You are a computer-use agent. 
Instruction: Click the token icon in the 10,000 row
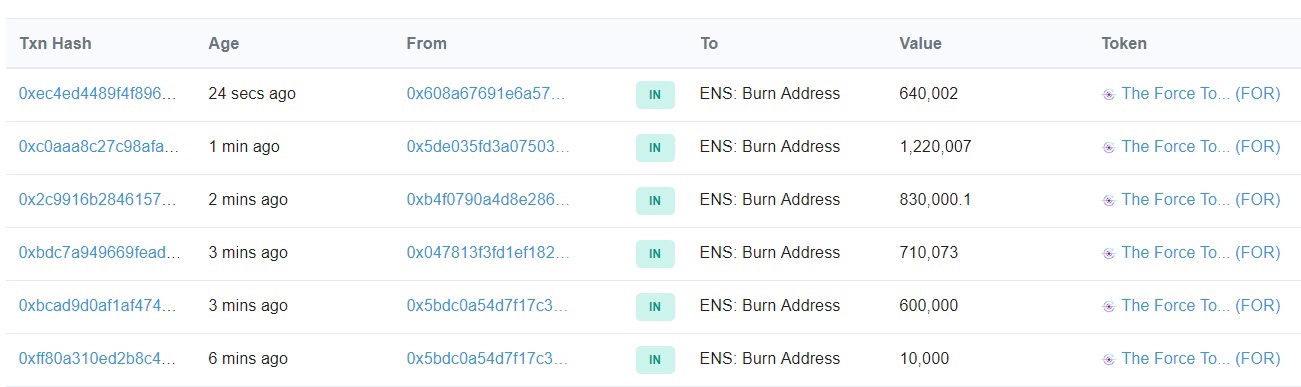point(1108,359)
